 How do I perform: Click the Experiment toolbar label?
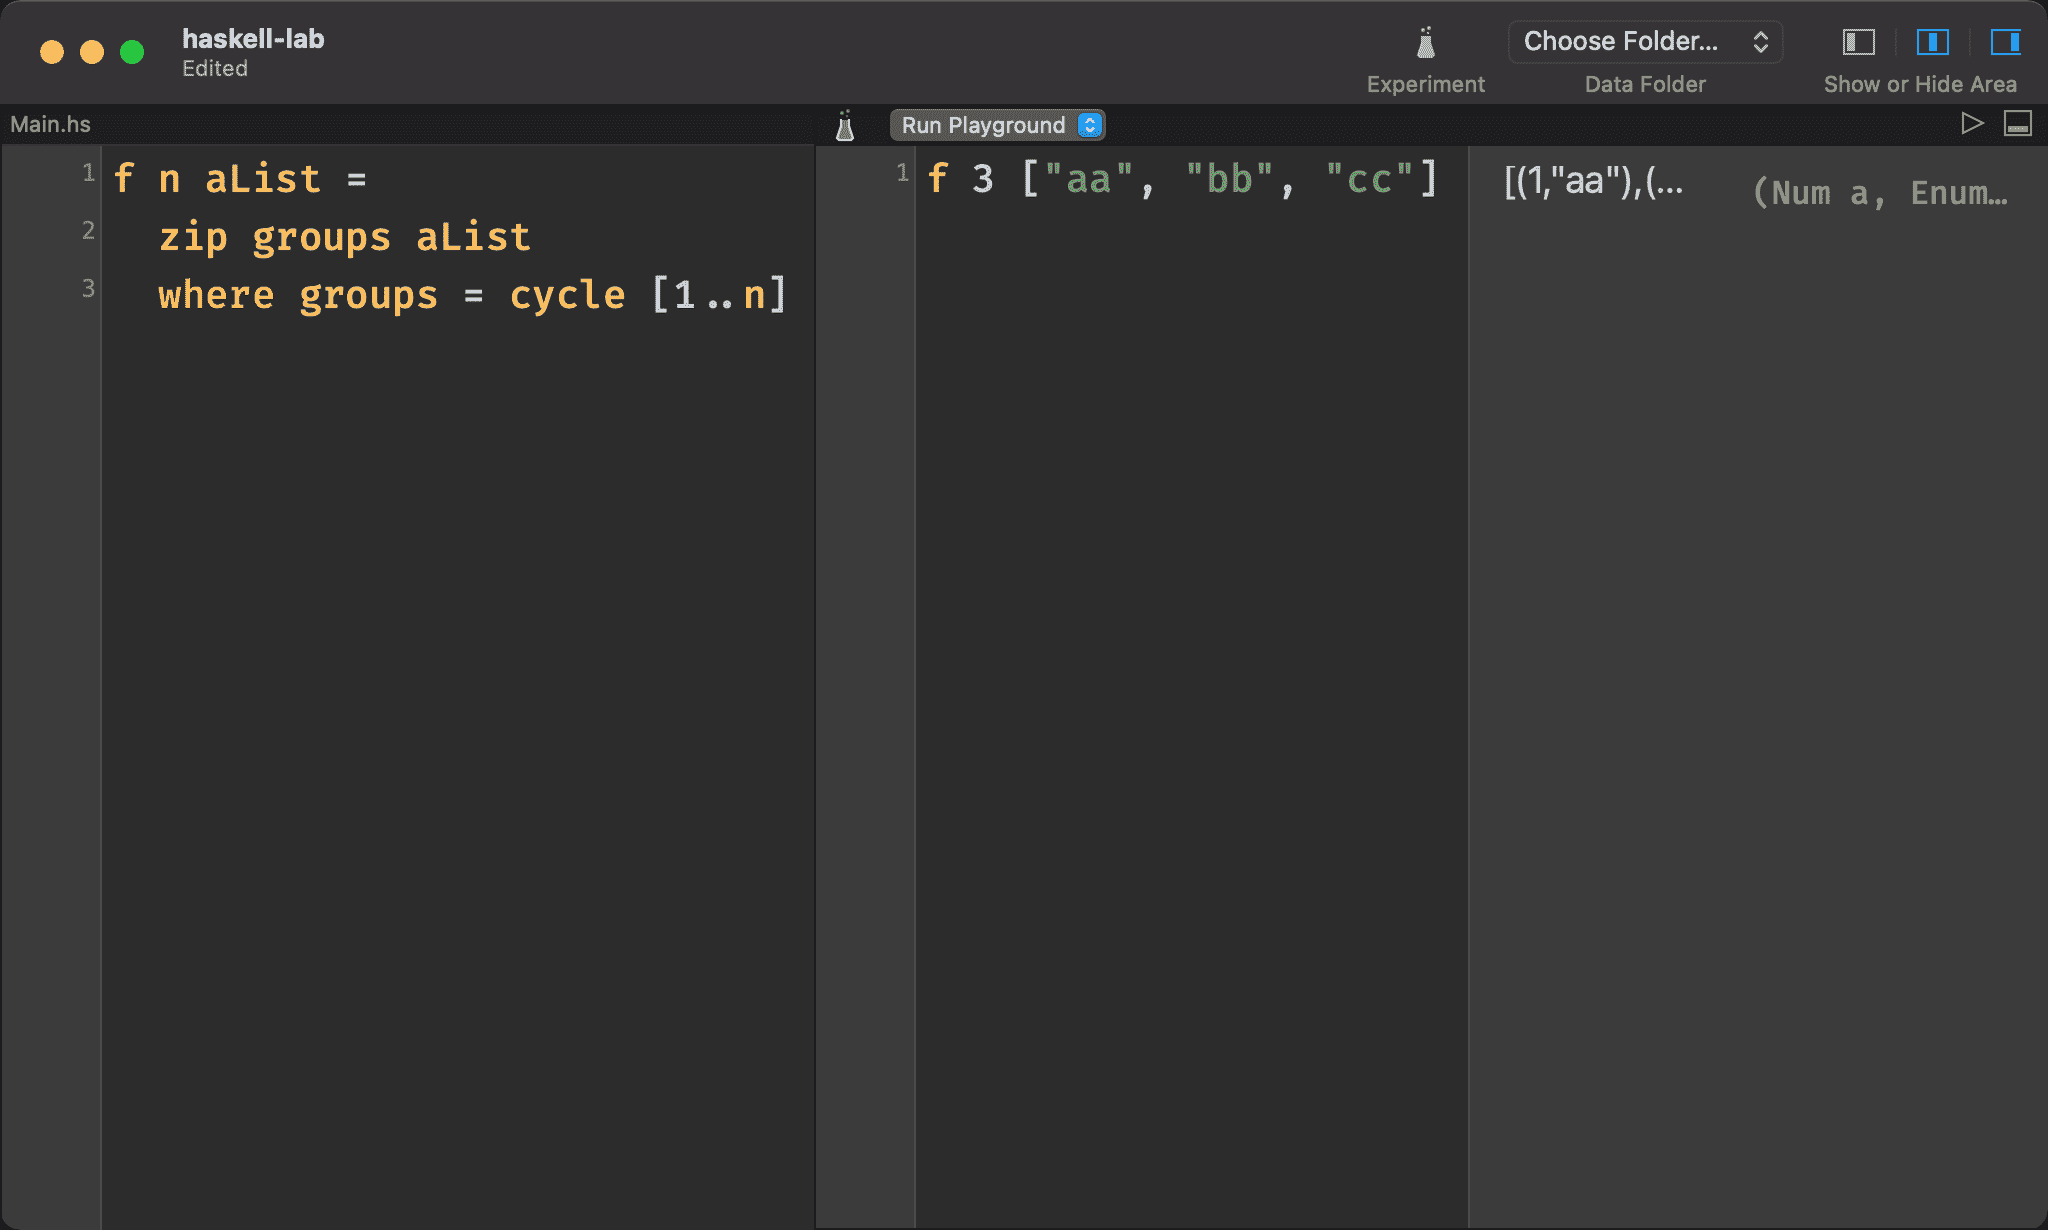[x=1426, y=84]
